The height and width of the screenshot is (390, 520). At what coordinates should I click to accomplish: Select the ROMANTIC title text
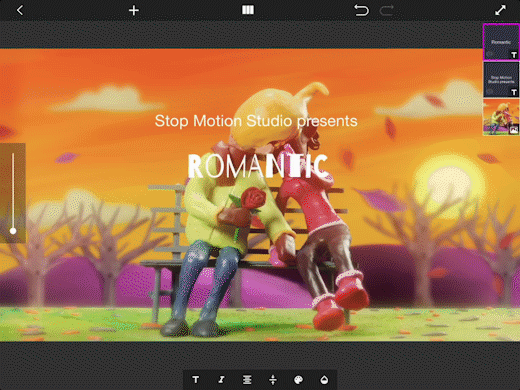click(258, 166)
